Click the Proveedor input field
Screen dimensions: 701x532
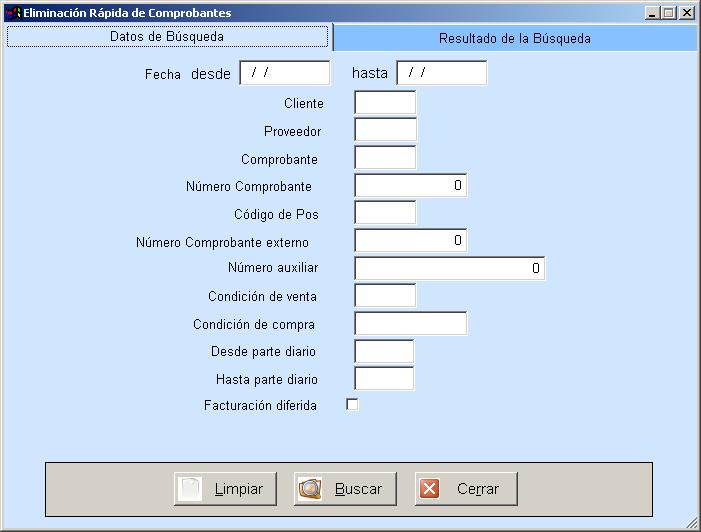coord(385,130)
